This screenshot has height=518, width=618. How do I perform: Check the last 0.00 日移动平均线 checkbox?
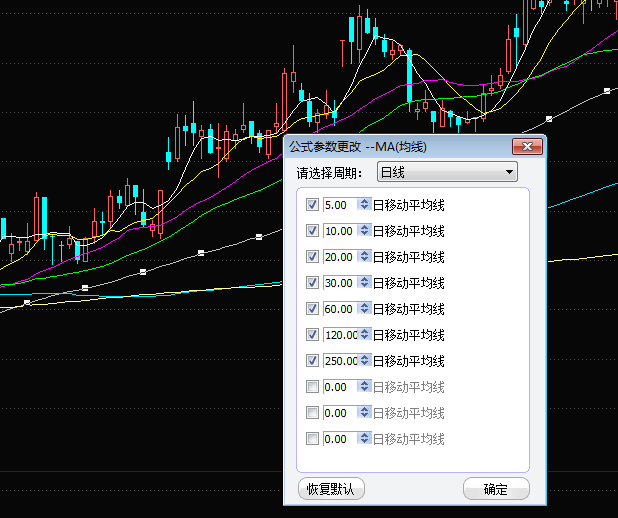pos(313,439)
